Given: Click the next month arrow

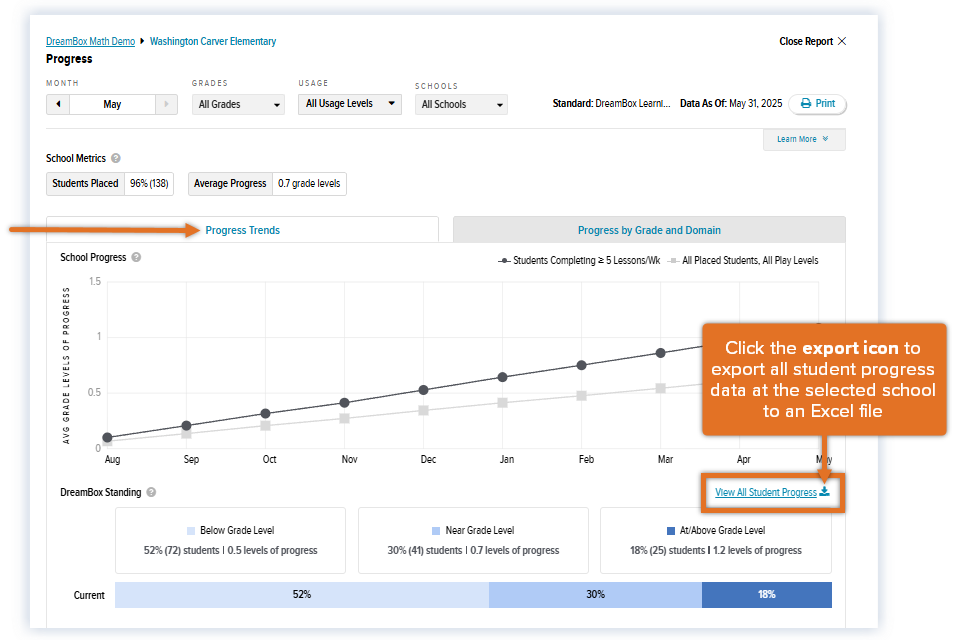Looking at the screenshot, I should [x=166, y=104].
